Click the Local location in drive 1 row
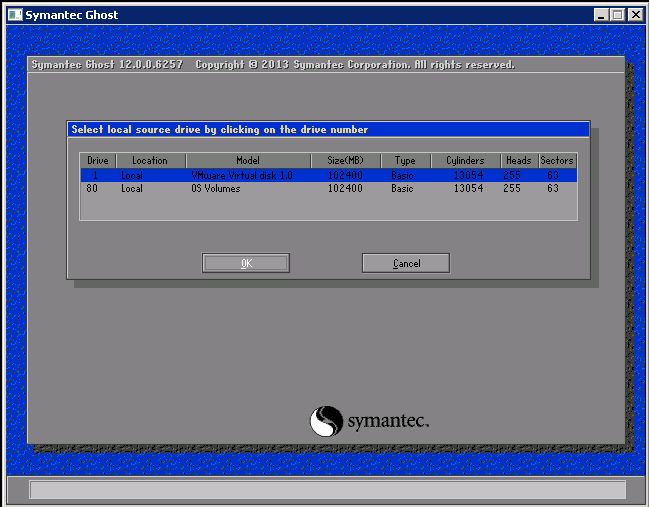 coord(132,175)
